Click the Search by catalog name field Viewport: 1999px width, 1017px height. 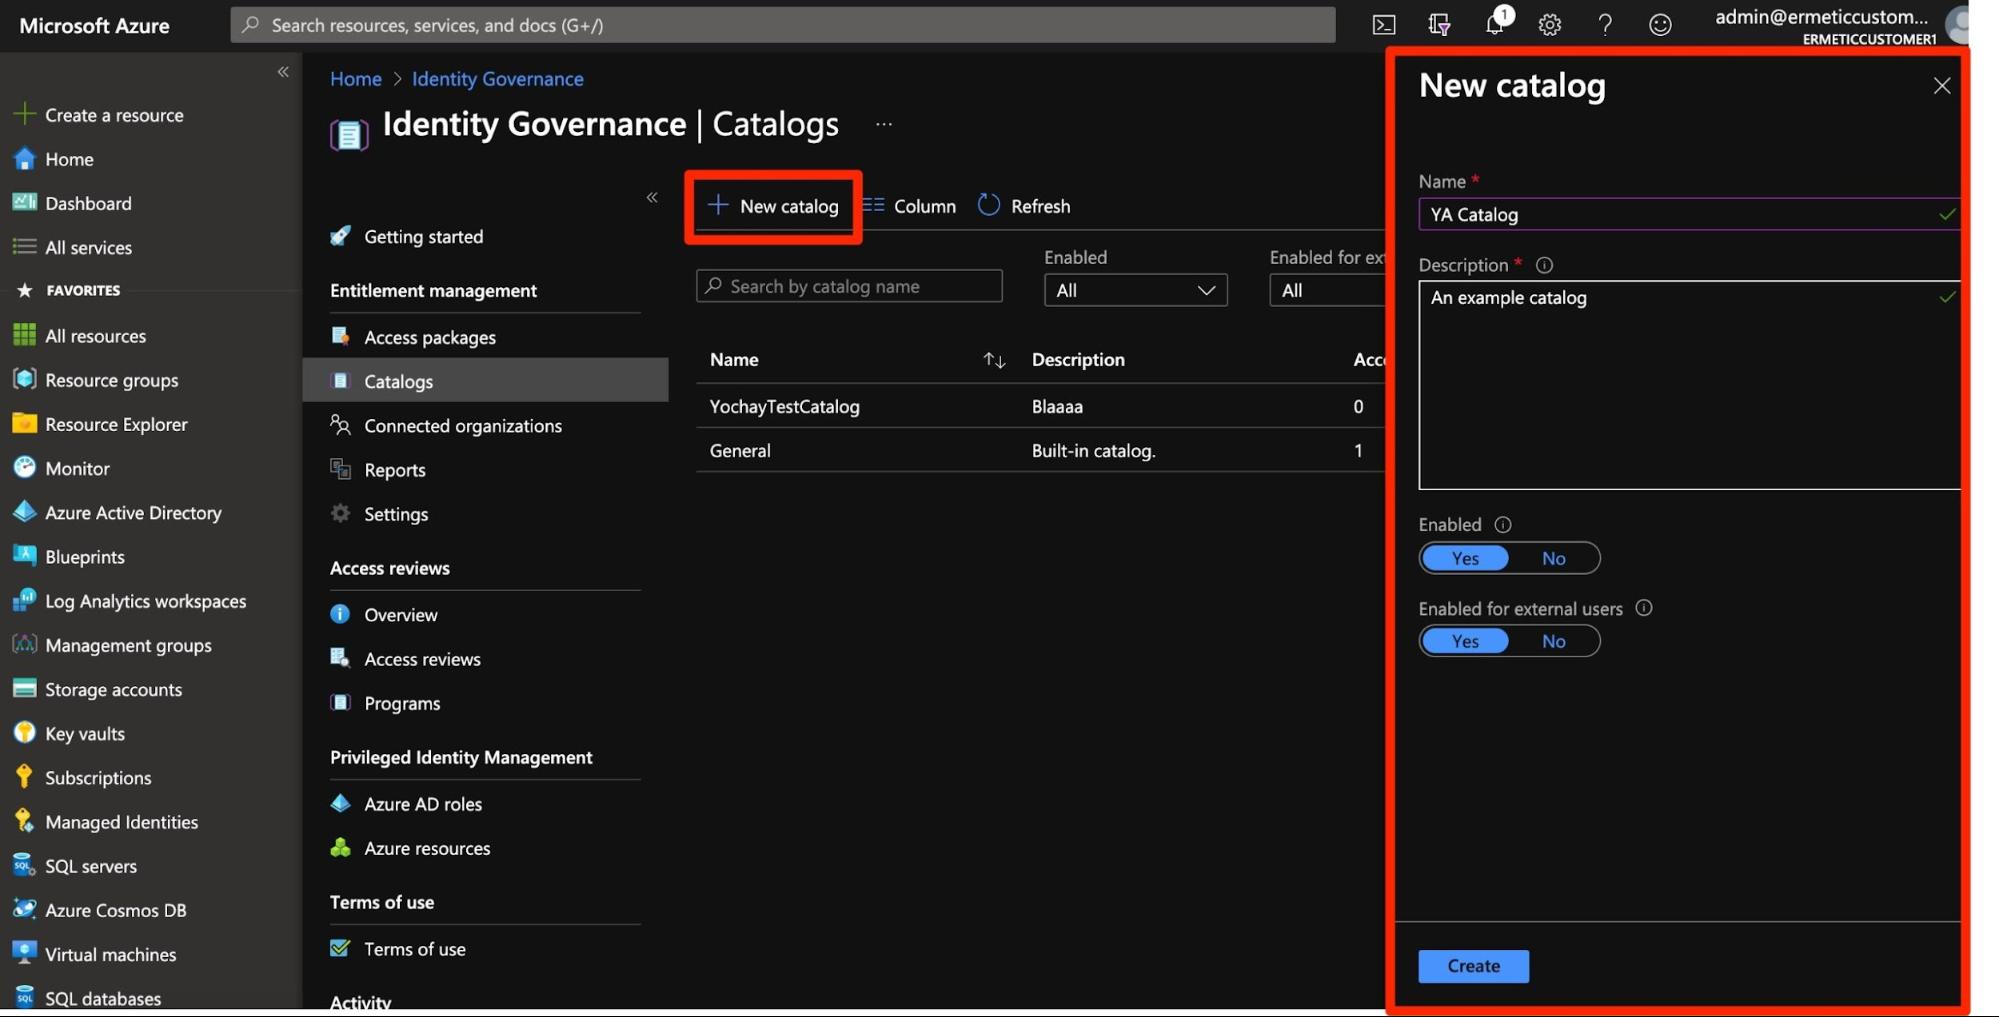click(849, 286)
